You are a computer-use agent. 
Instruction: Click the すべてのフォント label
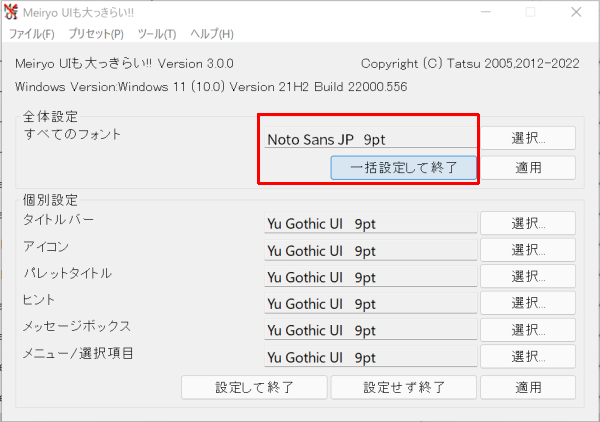click(72, 134)
